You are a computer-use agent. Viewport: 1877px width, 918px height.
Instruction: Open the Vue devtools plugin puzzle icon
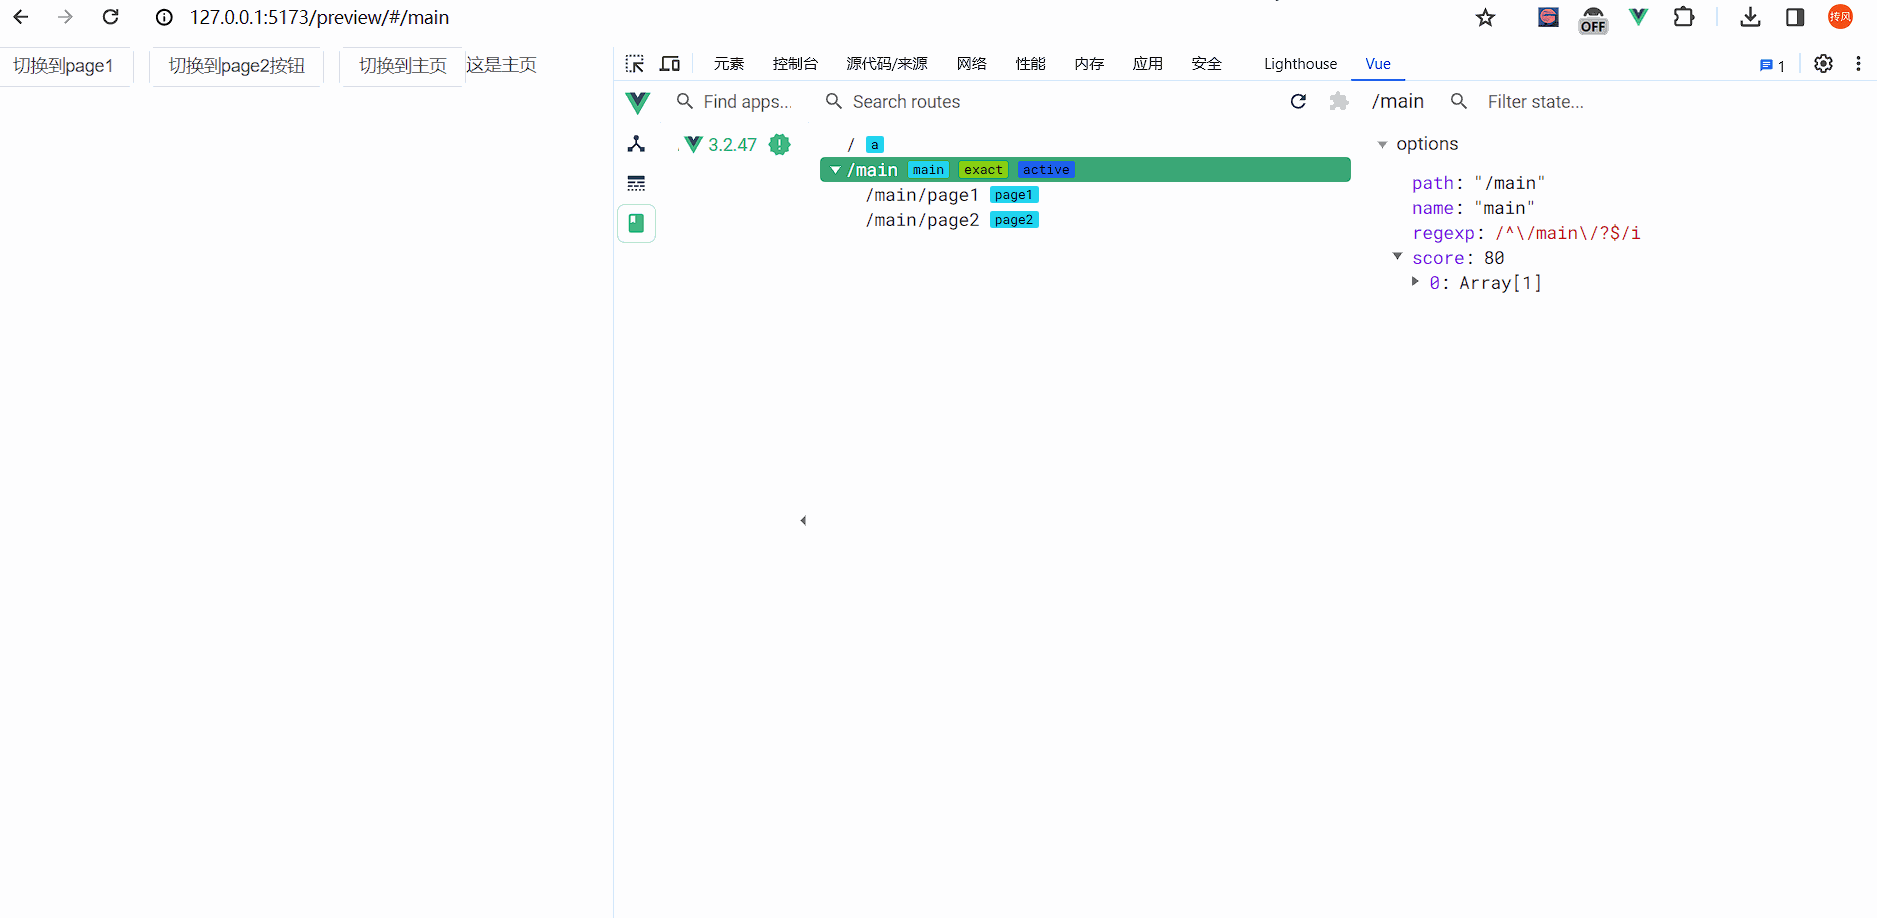tap(1339, 101)
